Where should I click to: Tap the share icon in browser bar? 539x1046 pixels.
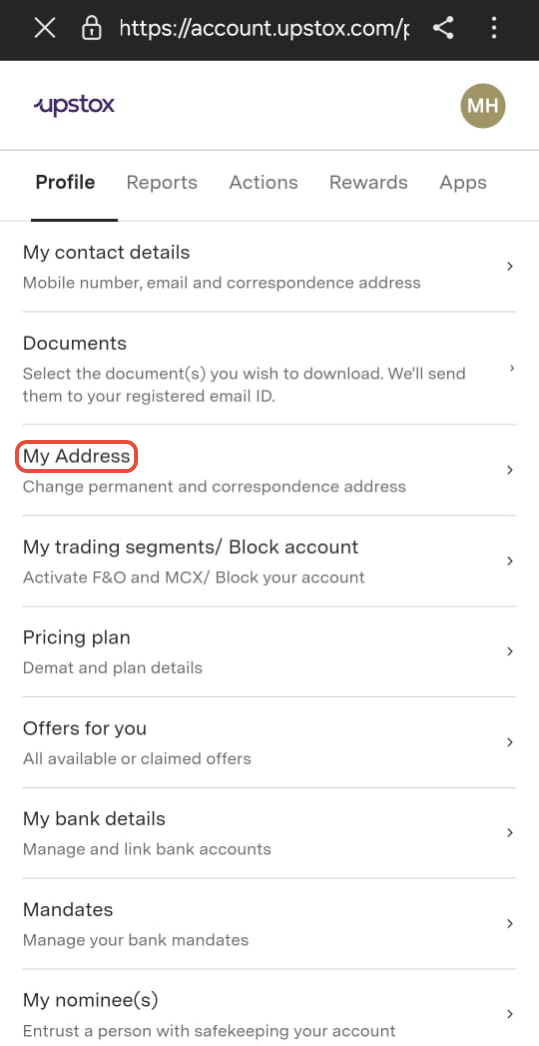[x=443, y=28]
